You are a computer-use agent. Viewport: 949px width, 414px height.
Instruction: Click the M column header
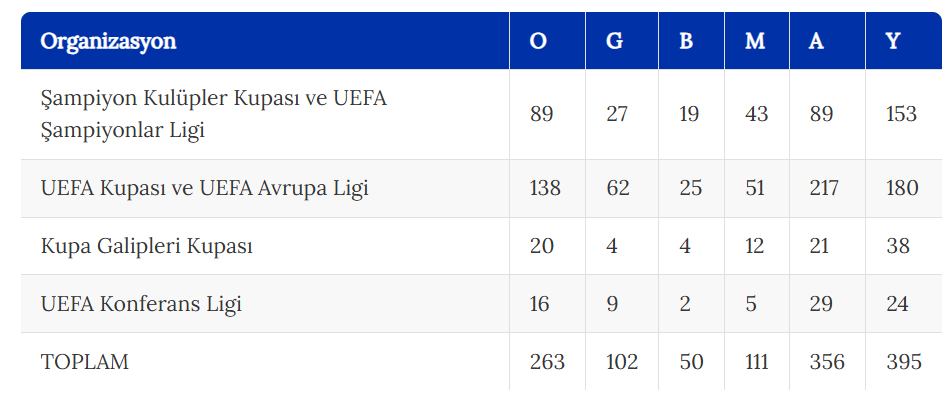click(755, 41)
